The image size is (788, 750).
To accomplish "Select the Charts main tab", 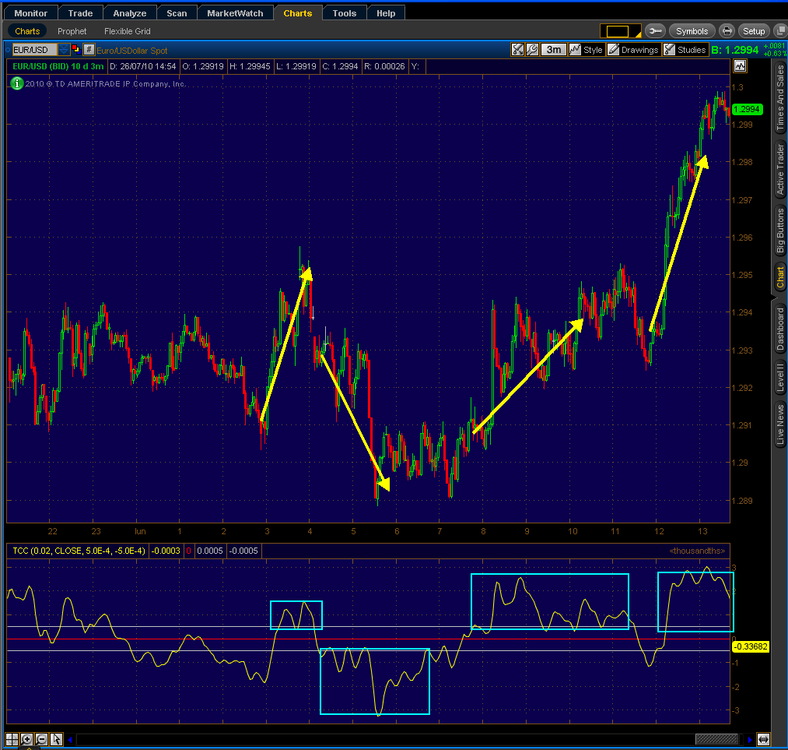I will (298, 13).
